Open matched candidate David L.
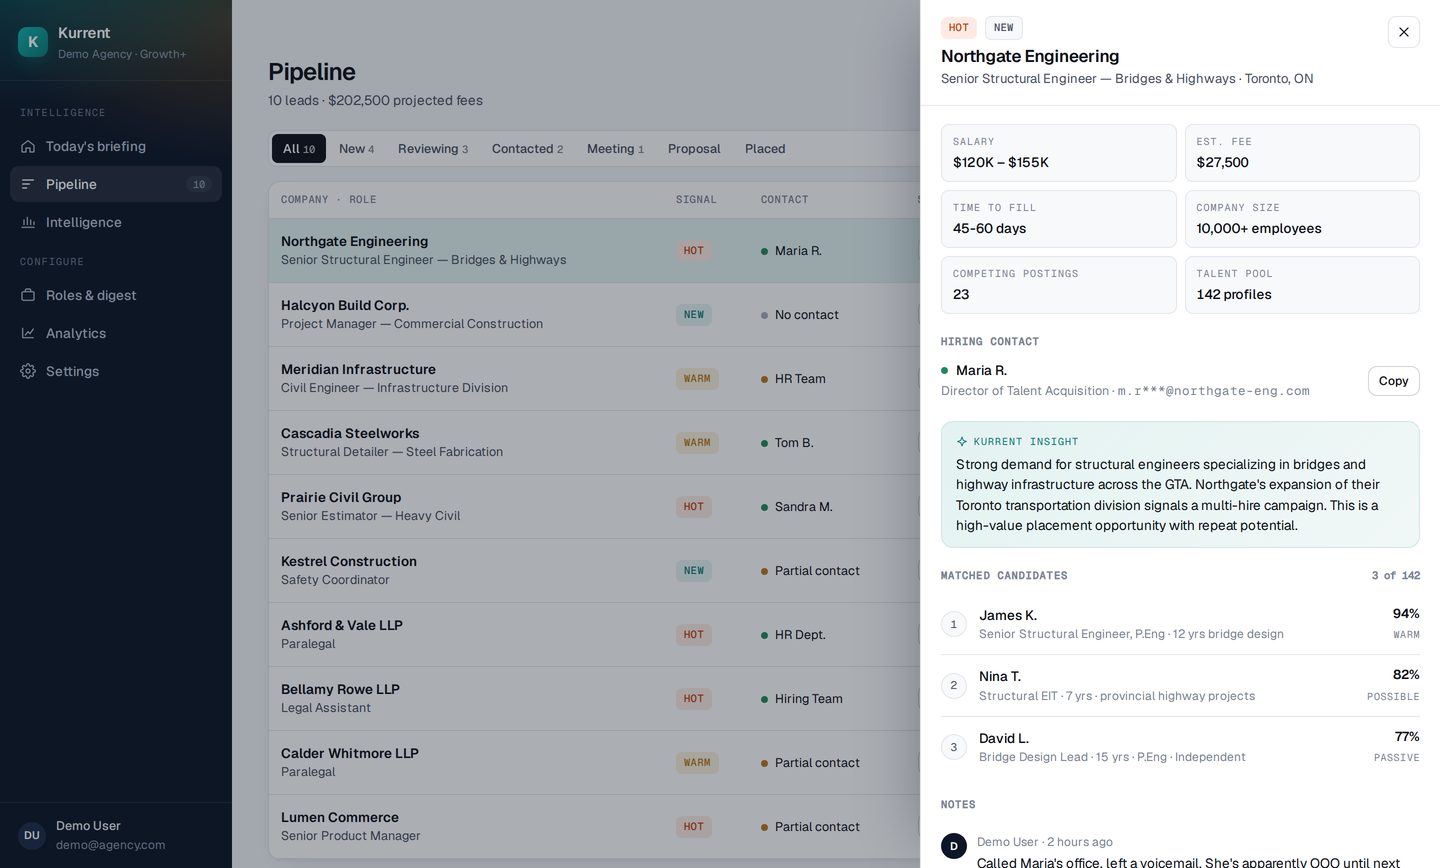The width and height of the screenshot is (1440, 868). (1180, 747)
